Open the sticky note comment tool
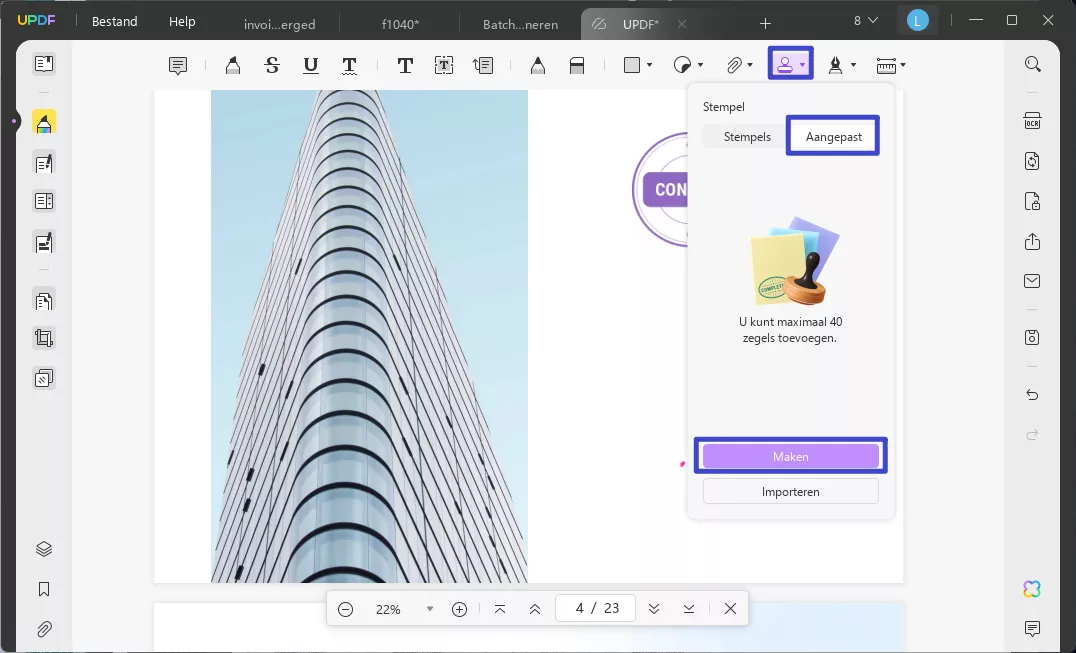The image size is (1076, 653). [177, 65]
